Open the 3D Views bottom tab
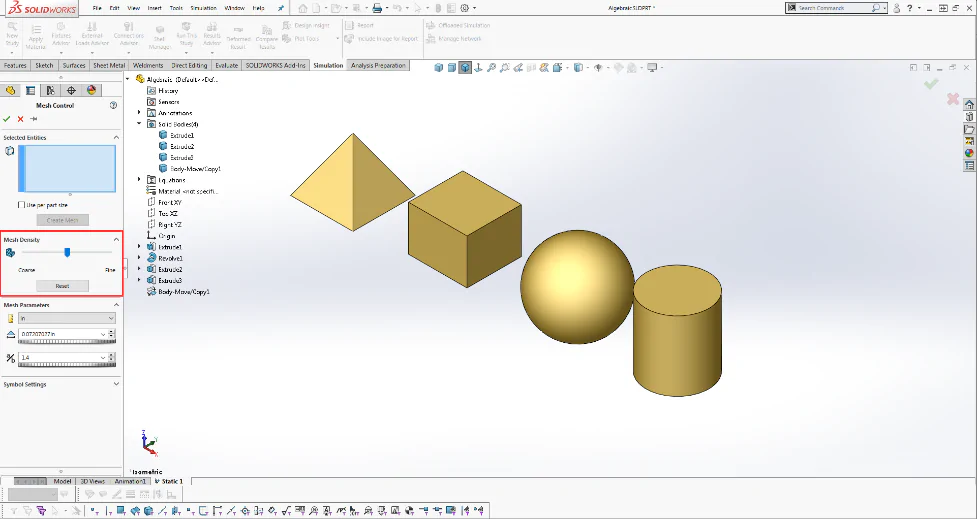 pos(92,481)
